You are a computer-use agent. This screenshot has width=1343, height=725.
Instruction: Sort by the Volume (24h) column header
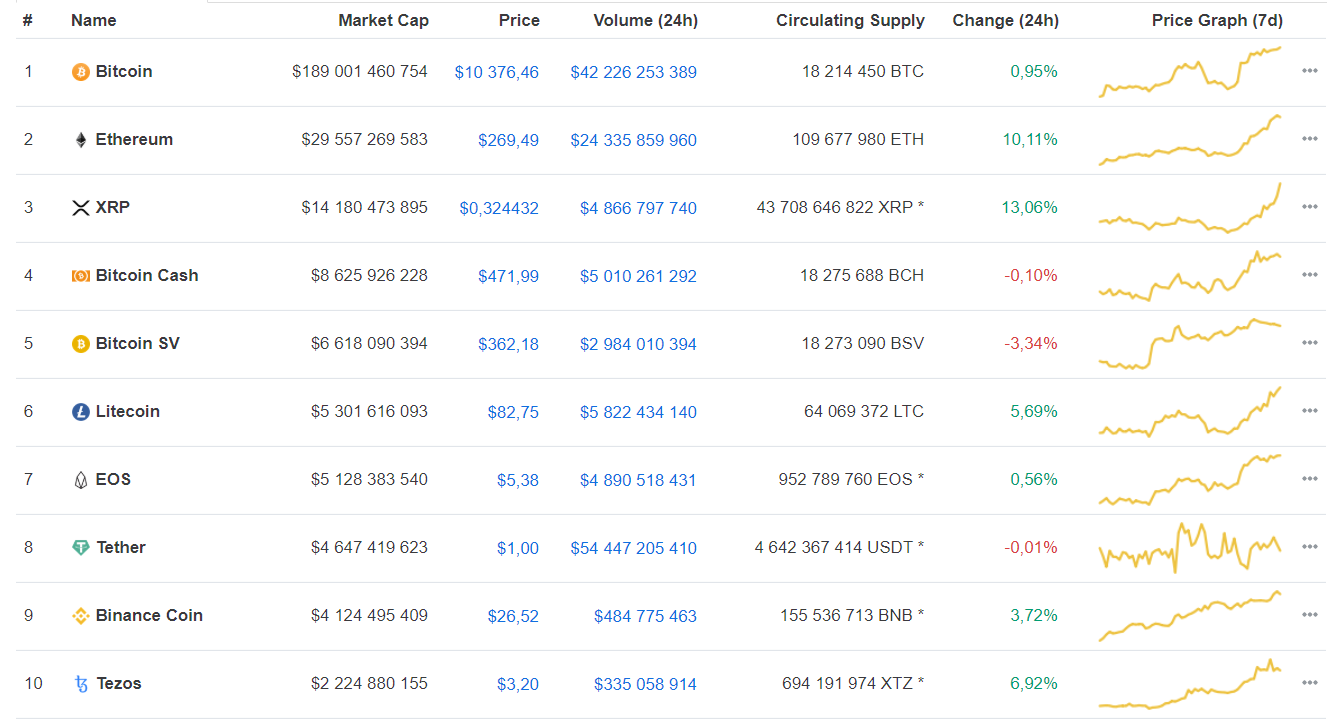point(645,20)
